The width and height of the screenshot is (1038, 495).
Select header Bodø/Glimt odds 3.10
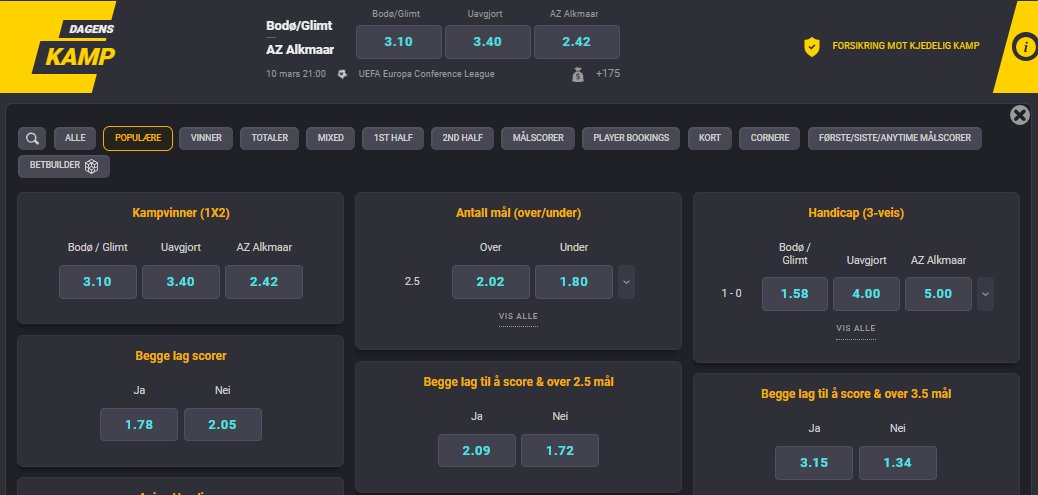pyautogui.click(x=399, y=42)
